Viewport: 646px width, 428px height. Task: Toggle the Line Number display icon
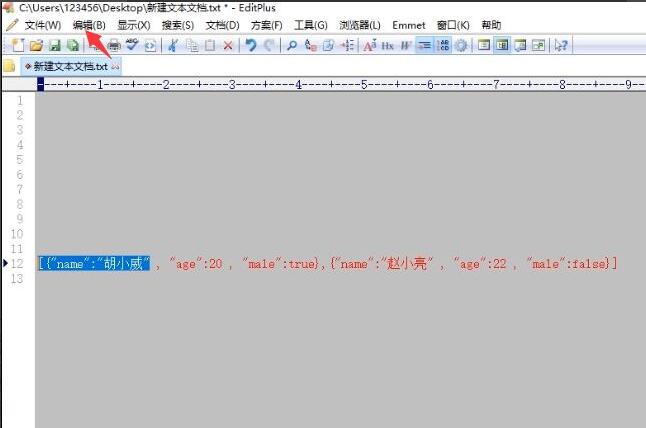(x=443, y=45)
